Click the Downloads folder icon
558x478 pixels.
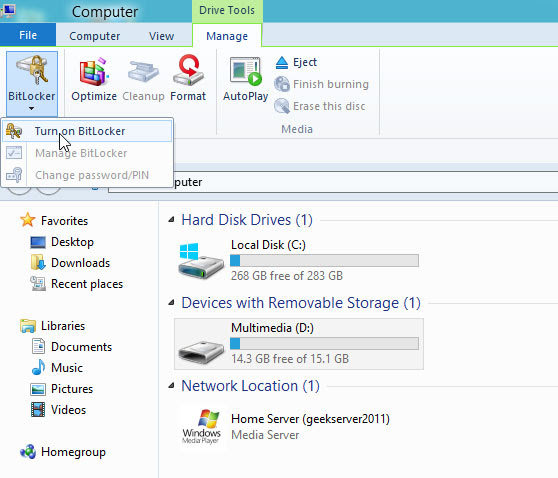click(x=38, y=262)
